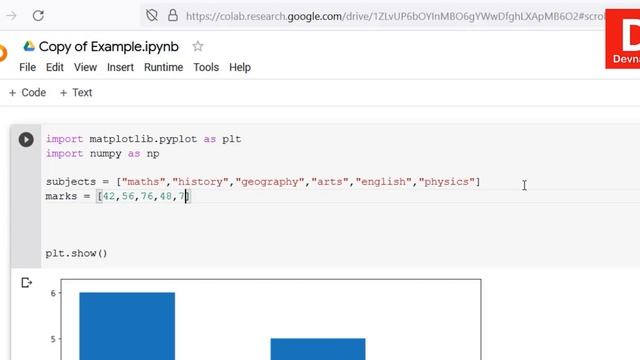Click the import numpy as np line
Viewport: 640px width, 360px height.
click(x=102, y=154)
